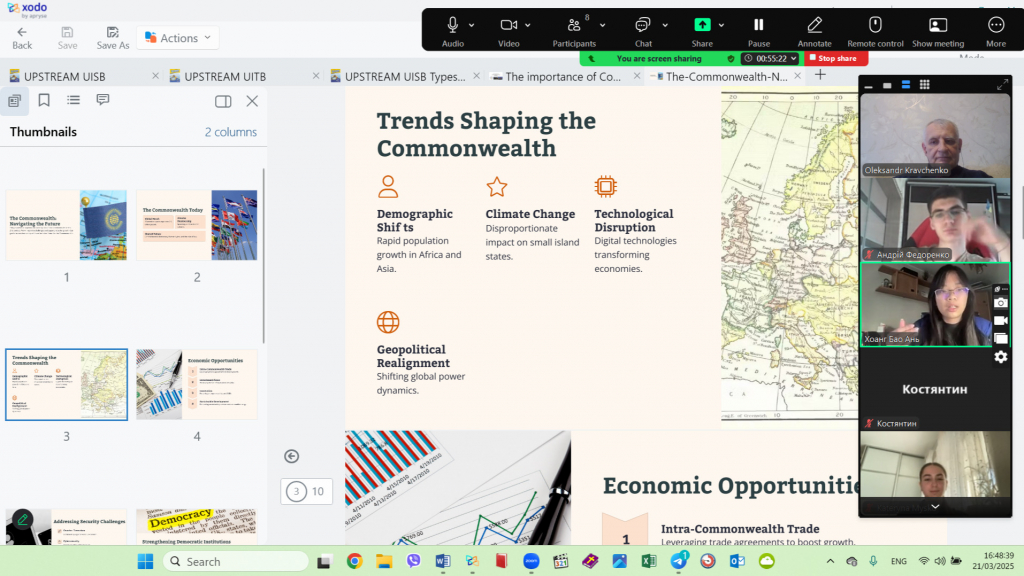Click the Stop share button
Viewport: 1024px width, 576px height.
pyautogui.click(x=835, y=58)
